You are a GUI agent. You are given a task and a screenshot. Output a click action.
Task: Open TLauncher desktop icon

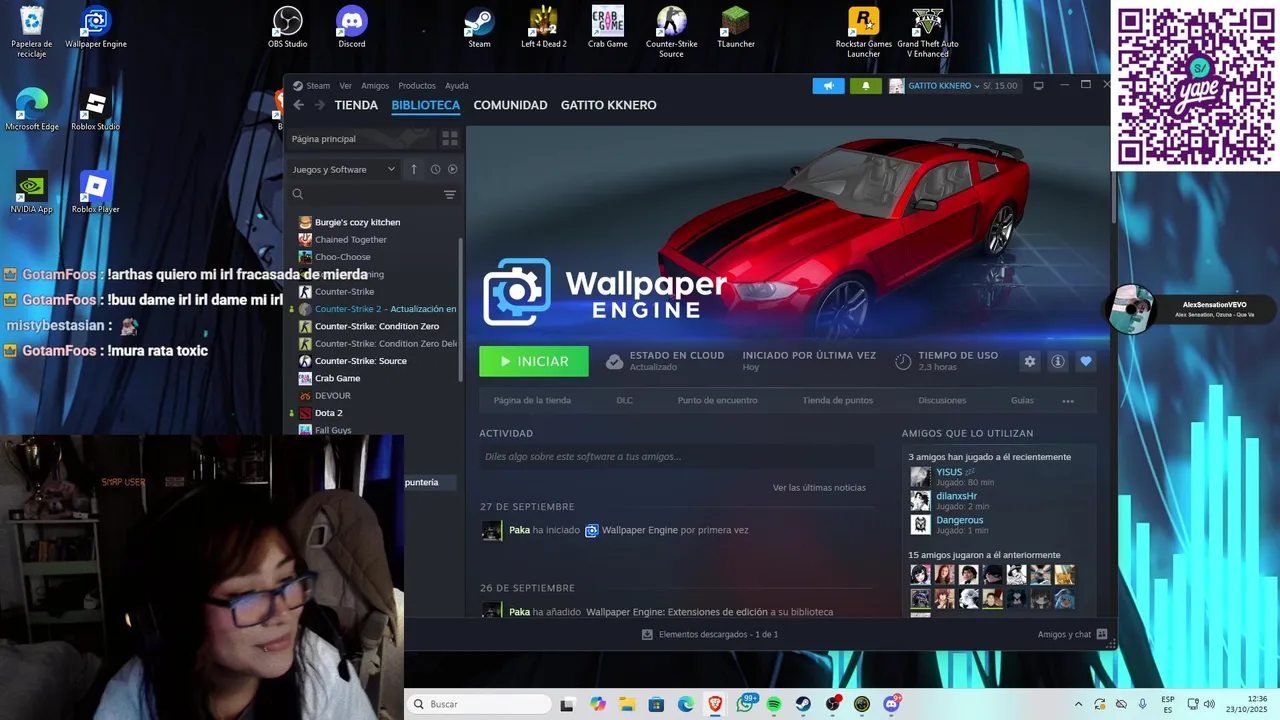point(735,29)
